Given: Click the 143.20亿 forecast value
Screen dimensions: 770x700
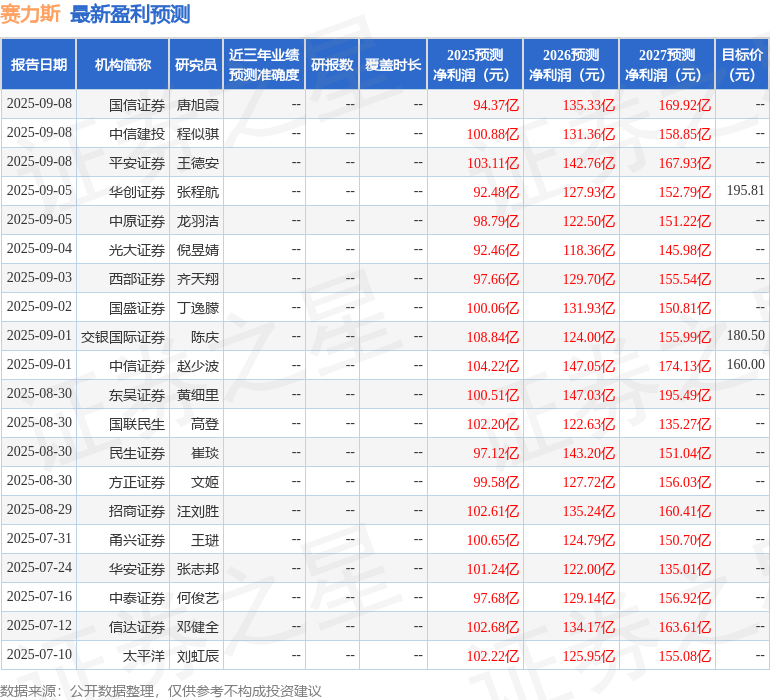Looking at the screenshot, I should pos(589,453).
